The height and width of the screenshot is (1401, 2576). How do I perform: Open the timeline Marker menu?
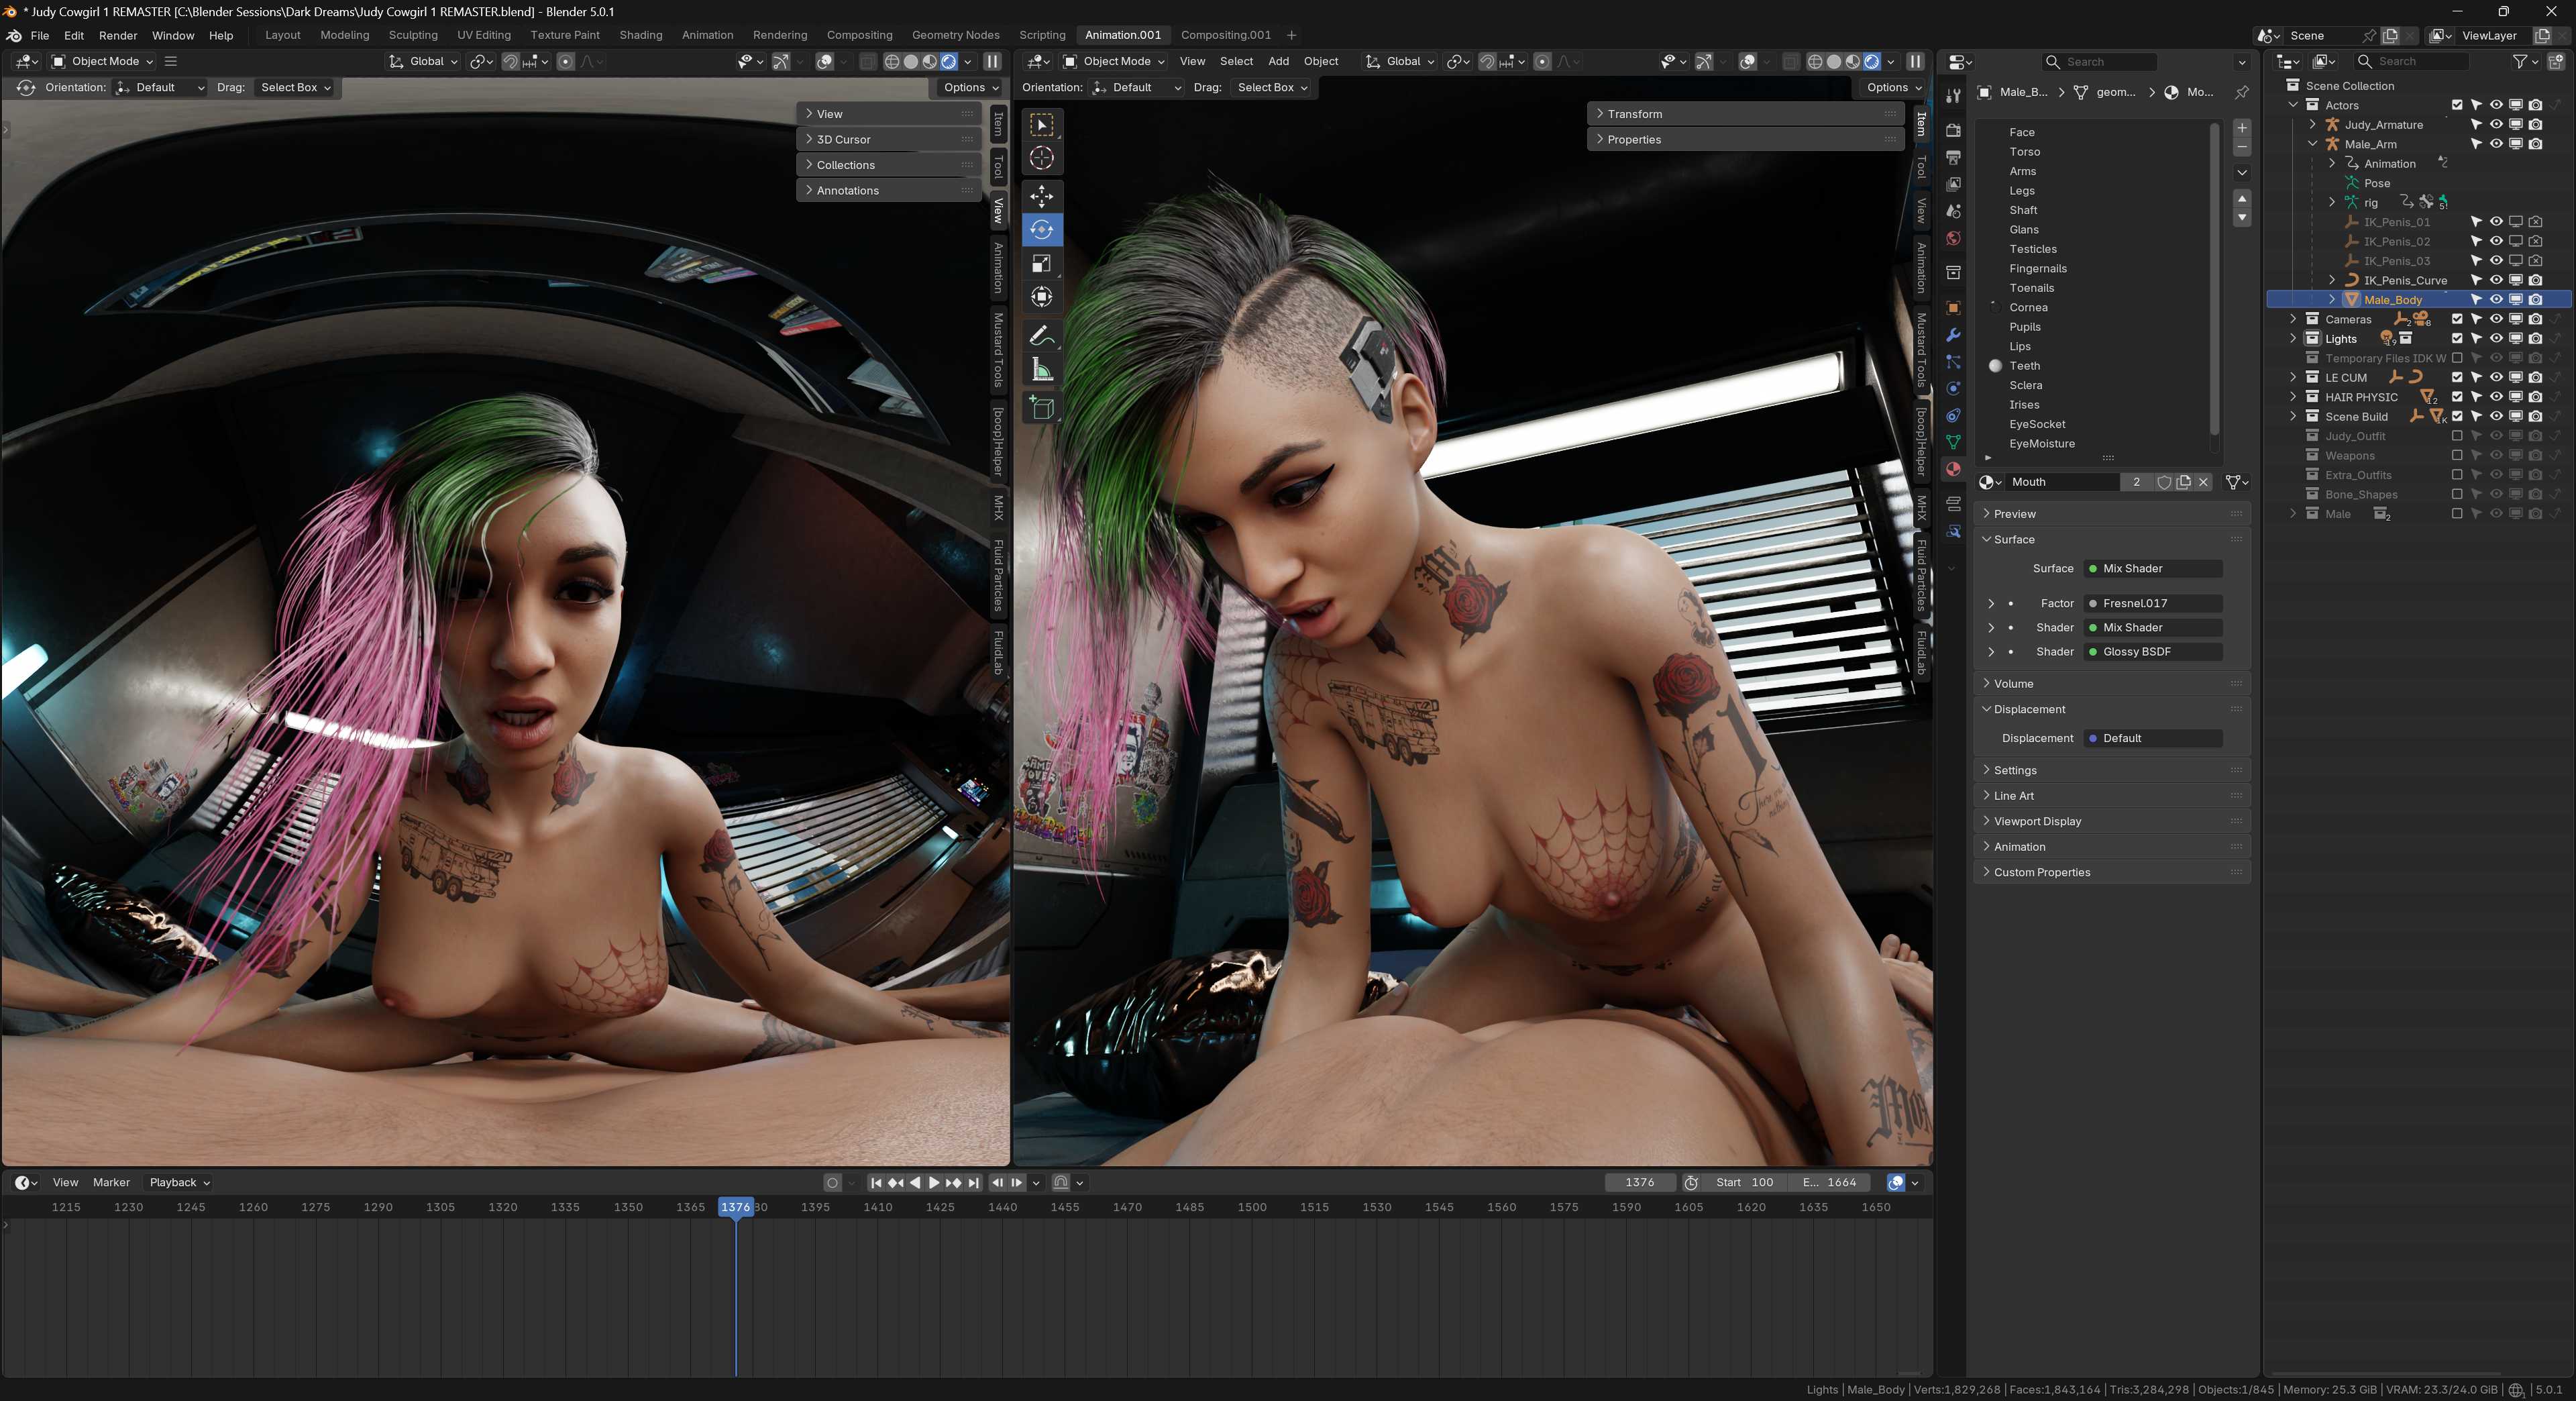pyautogui.click(x=111, y=1183)
